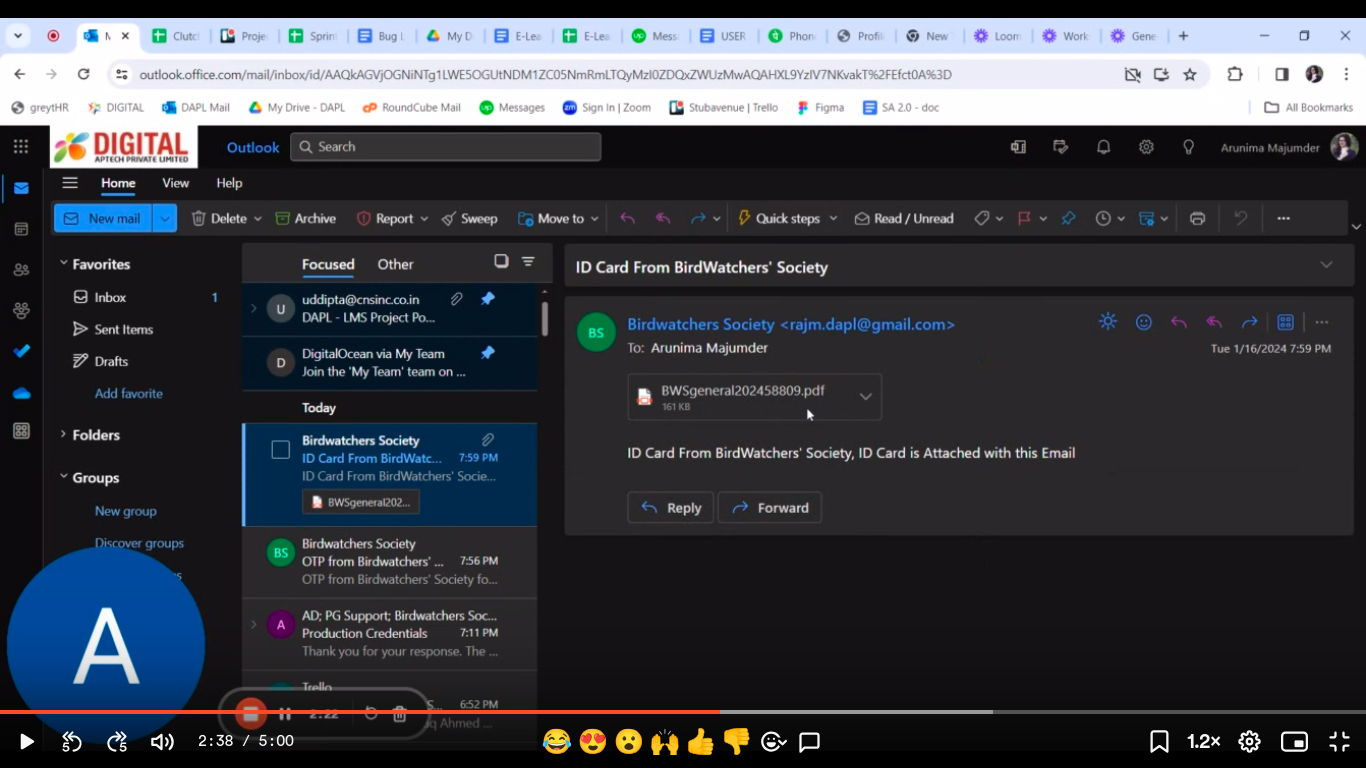The image size is (1366, 768).
Task: Switch to the Other inbox tab
Action: coord(395,264)
